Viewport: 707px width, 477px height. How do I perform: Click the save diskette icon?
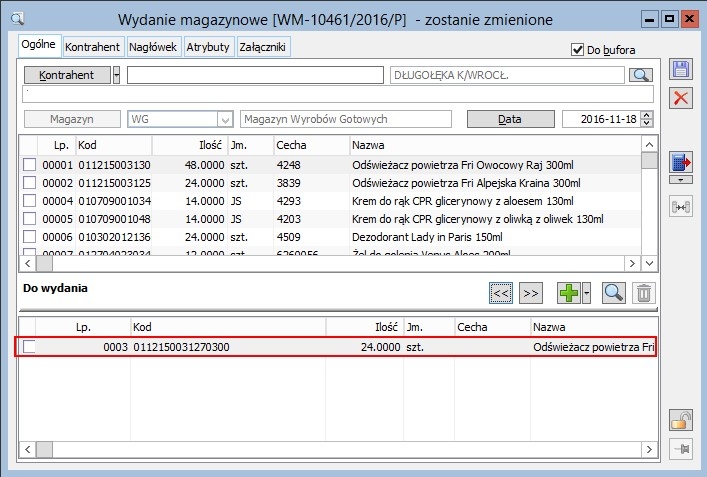(x=680, y=70)
